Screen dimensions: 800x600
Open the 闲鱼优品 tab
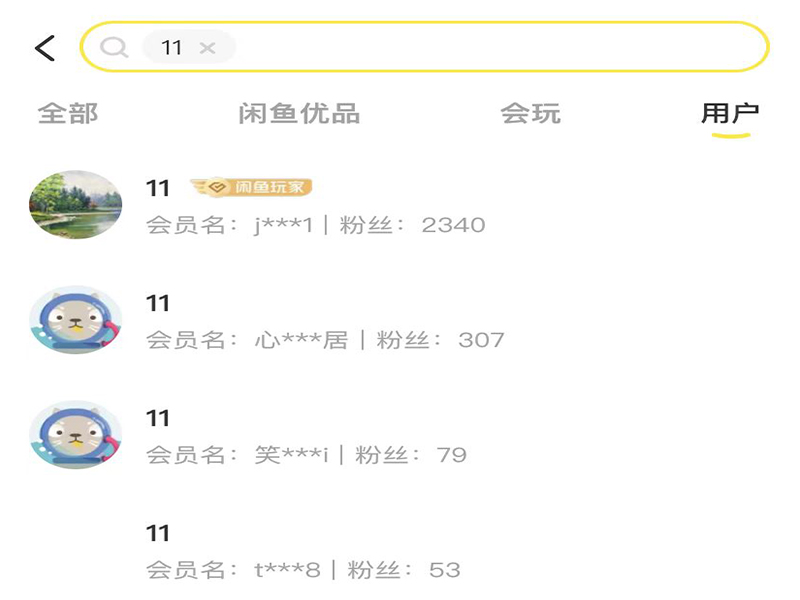[299, 114]
